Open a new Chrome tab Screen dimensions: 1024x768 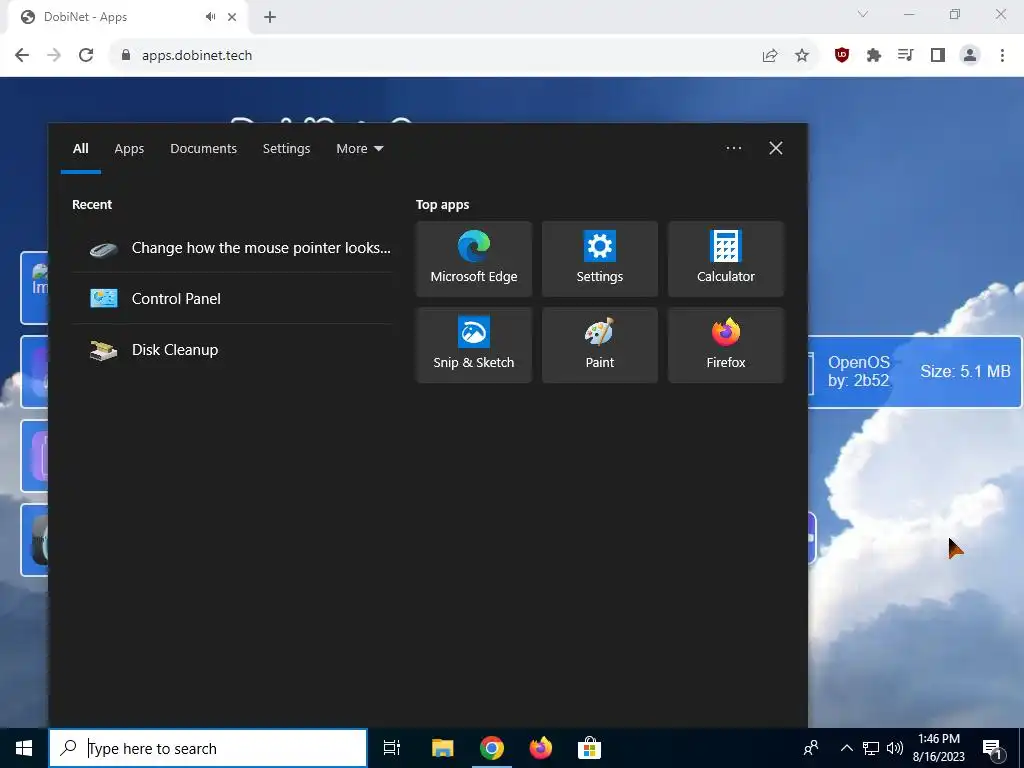(x=270, y=17)
